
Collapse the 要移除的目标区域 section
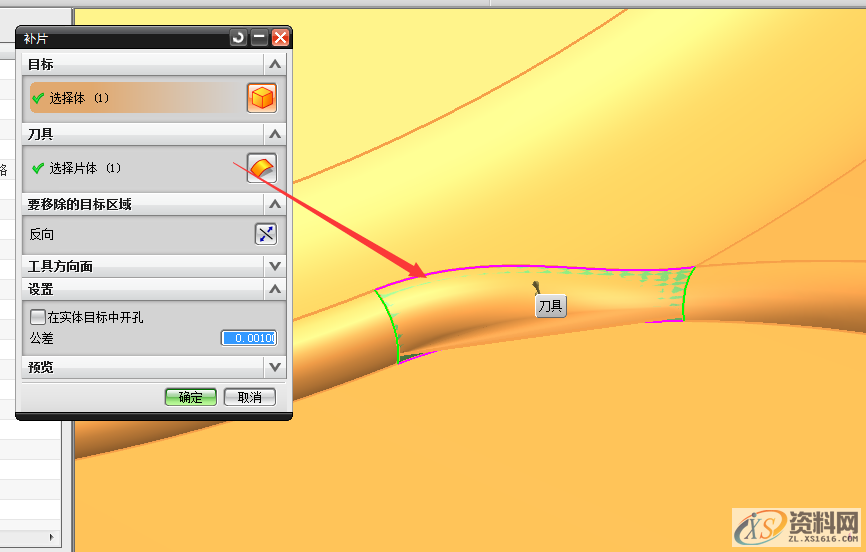coord(275,204)
